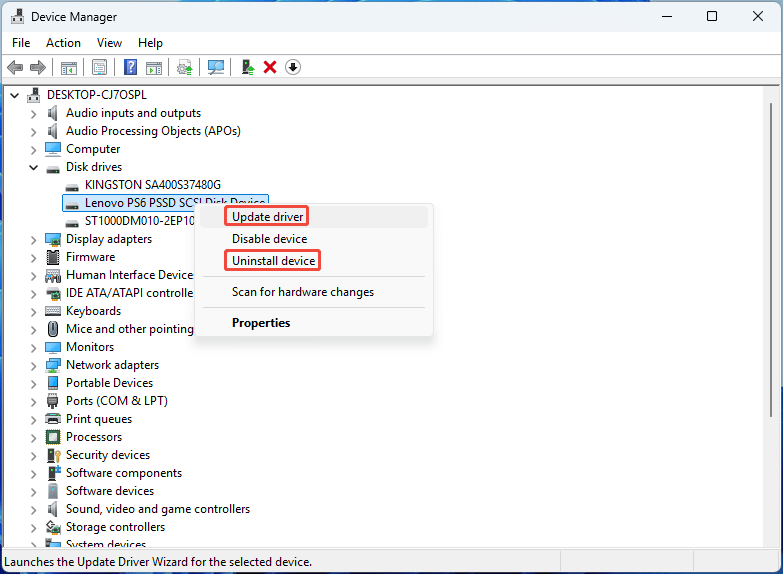Click the Network adapters icon
Screen dimensions: 783x574
53,365
